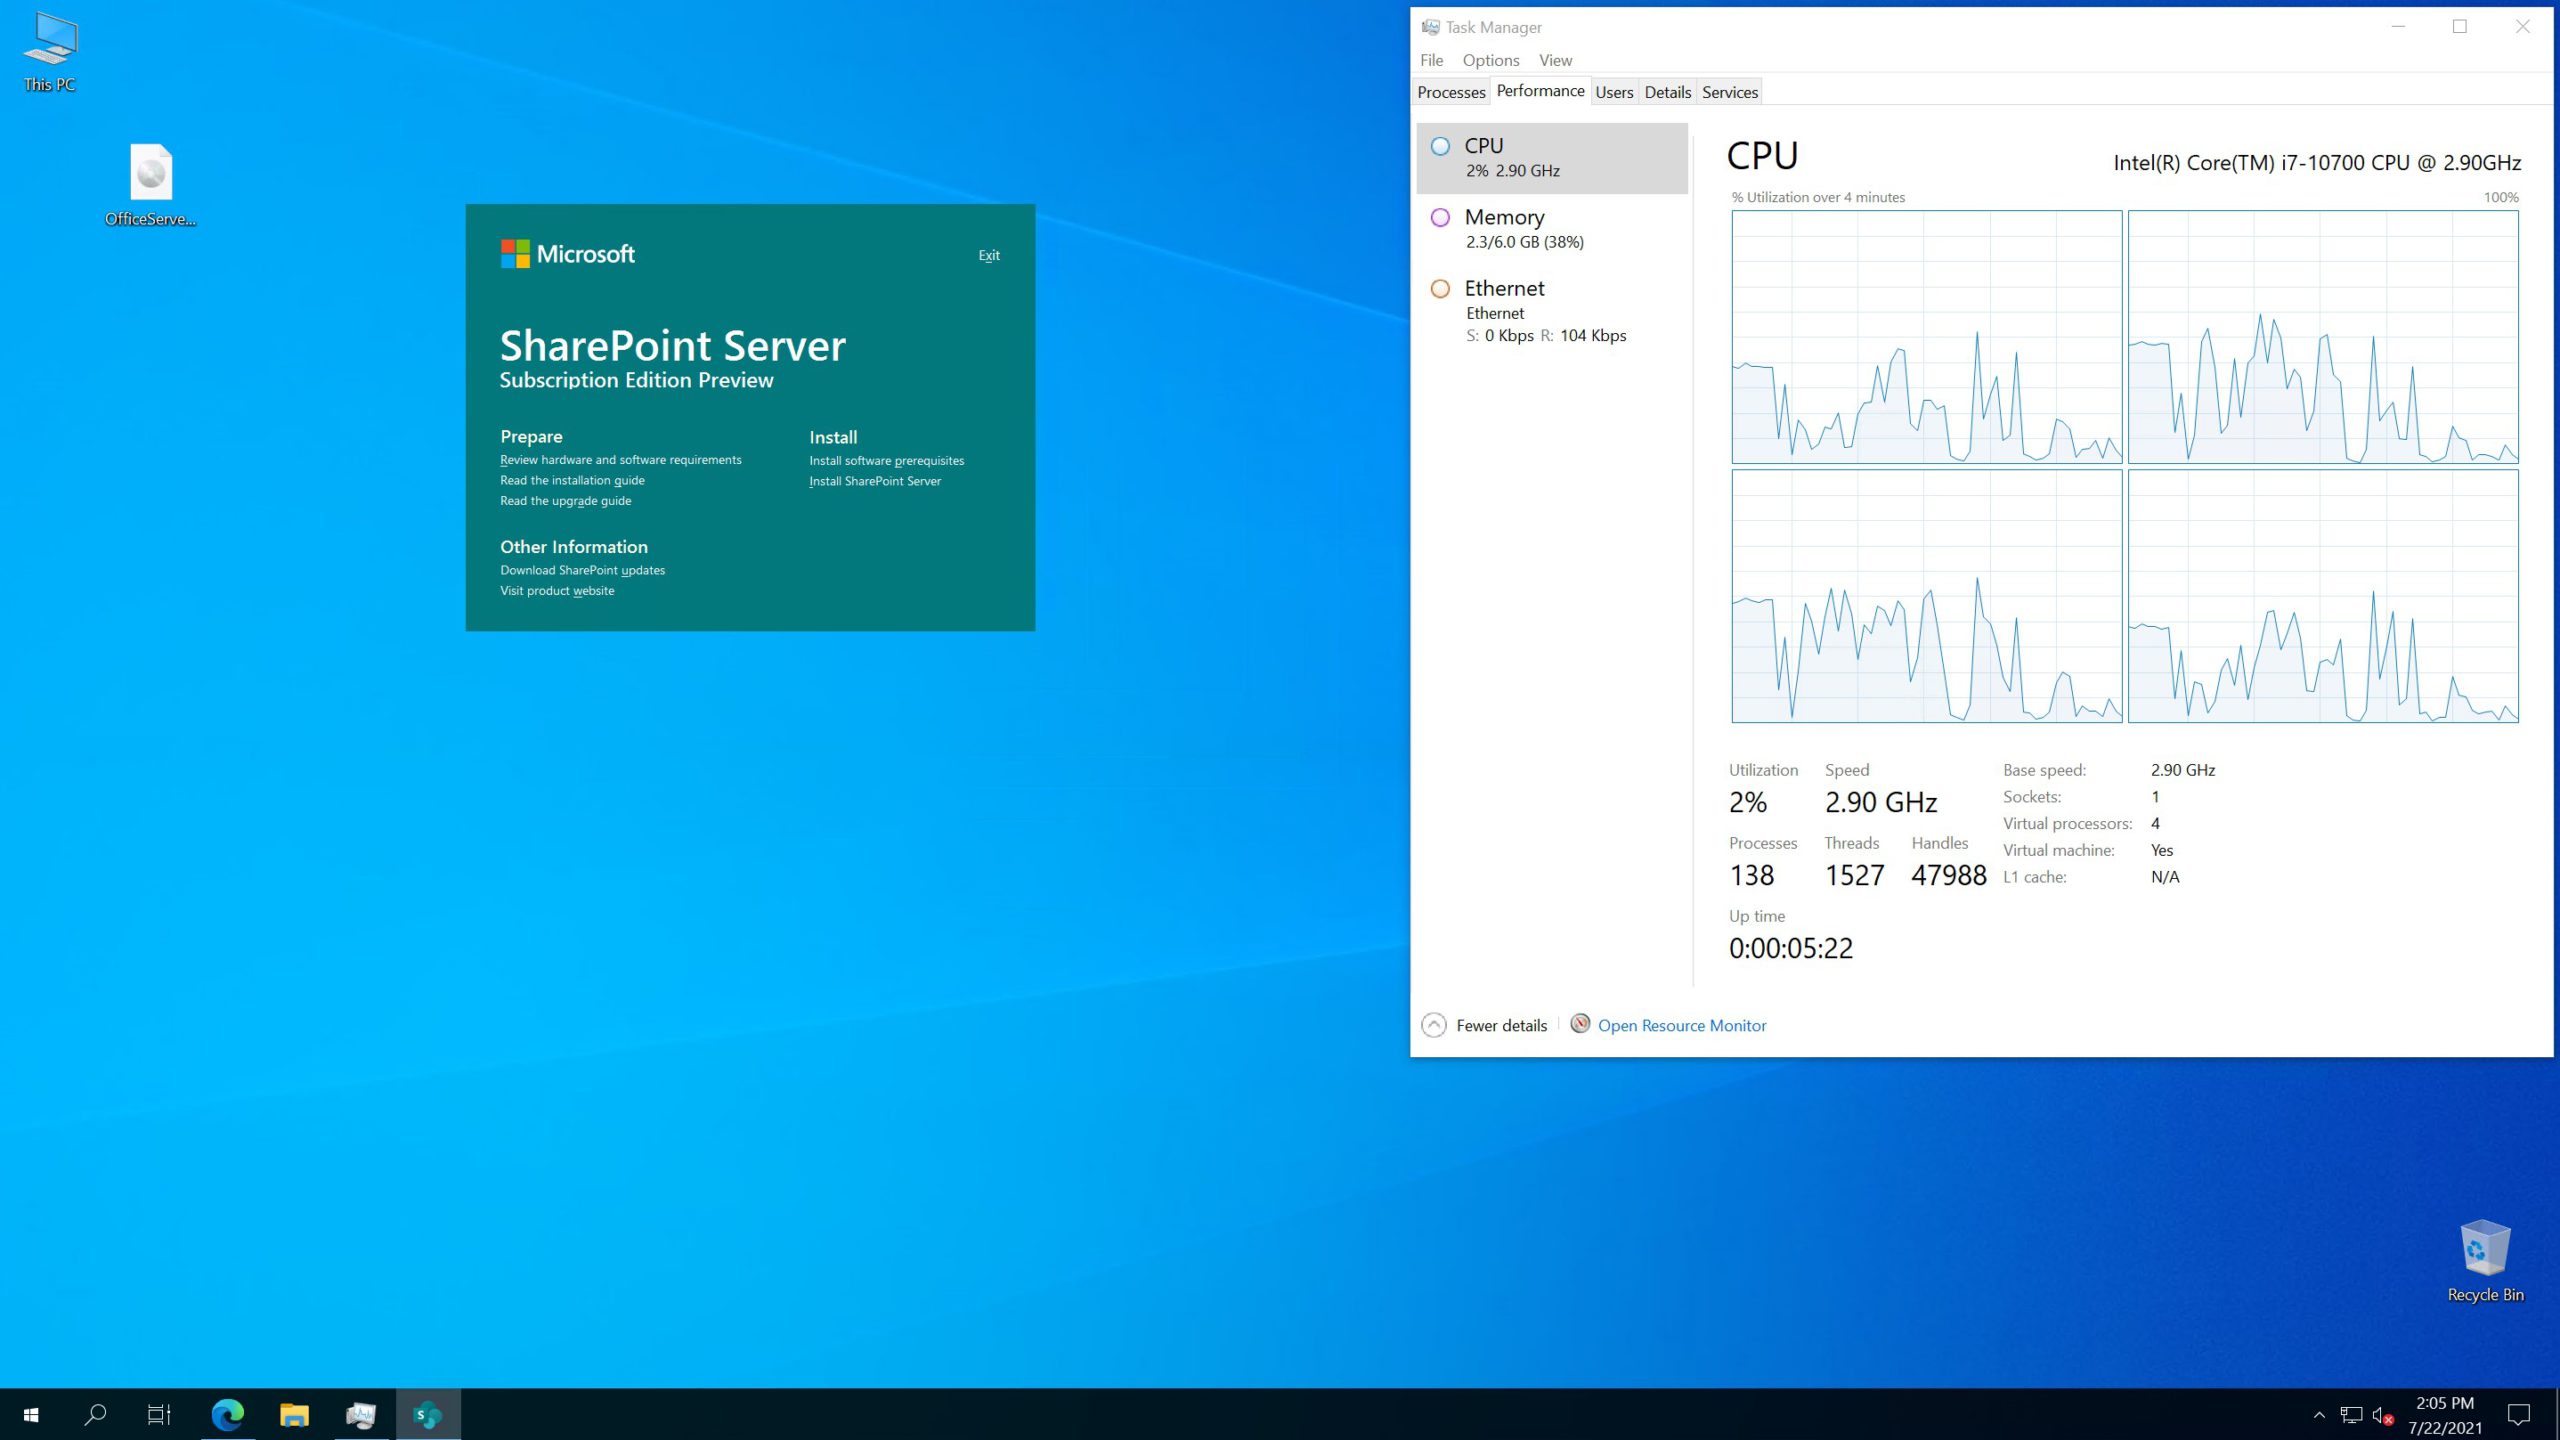Switch to SharePoint setup taskbar icon
The width and height of the screenshot is (2560, 1440).
428,1415
